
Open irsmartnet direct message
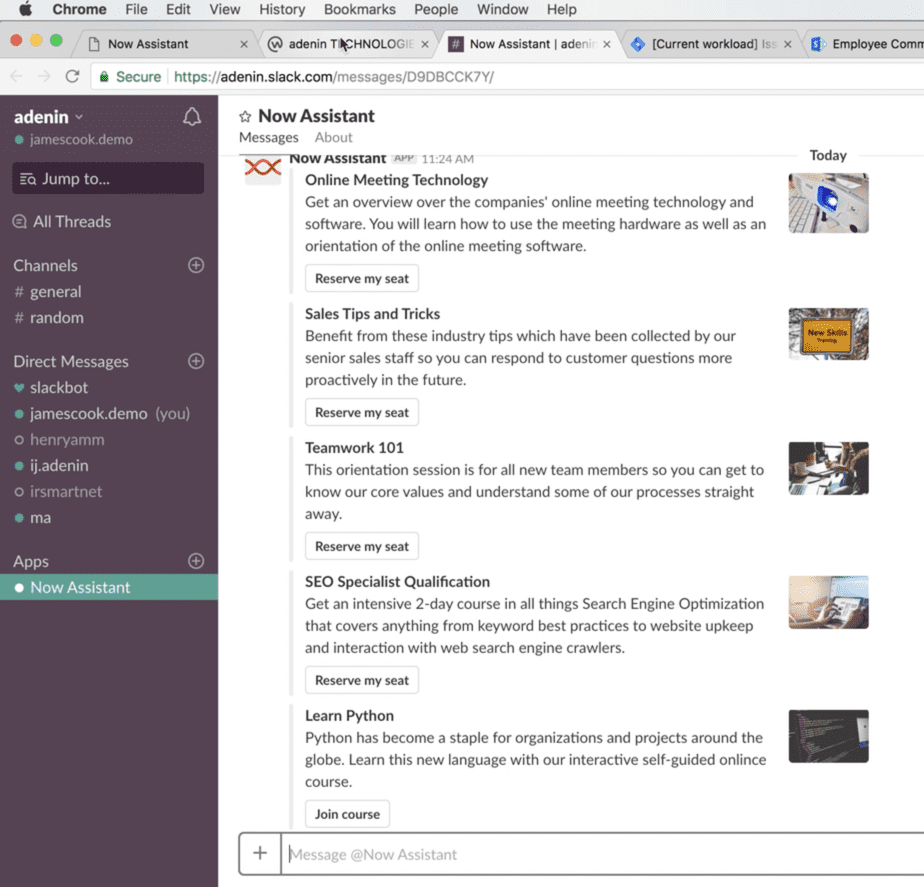66,492
